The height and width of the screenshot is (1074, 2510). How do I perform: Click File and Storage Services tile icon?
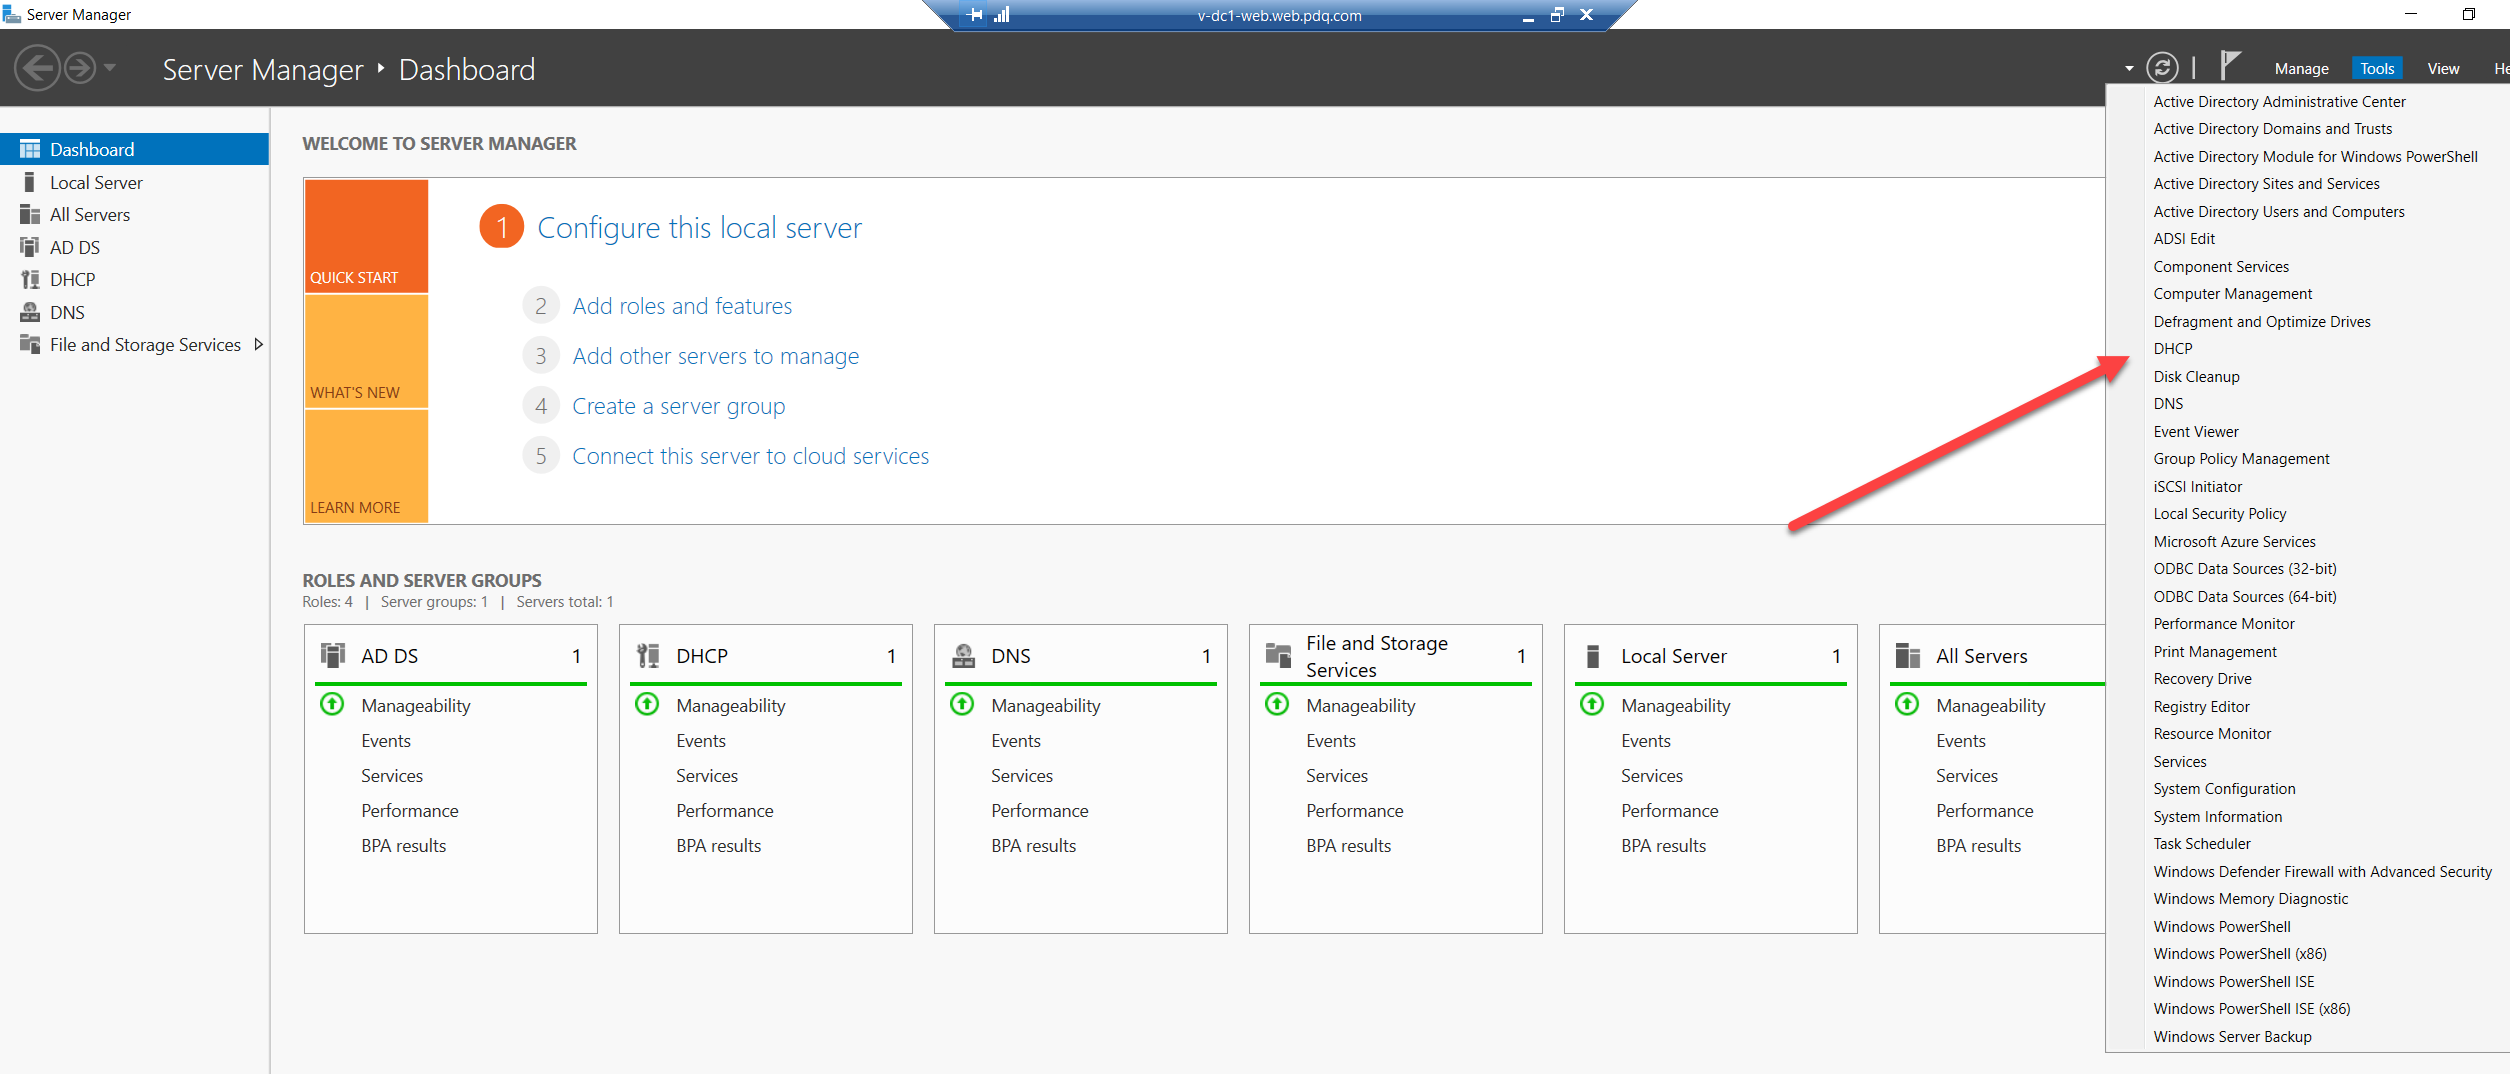tap(1278, 655)
